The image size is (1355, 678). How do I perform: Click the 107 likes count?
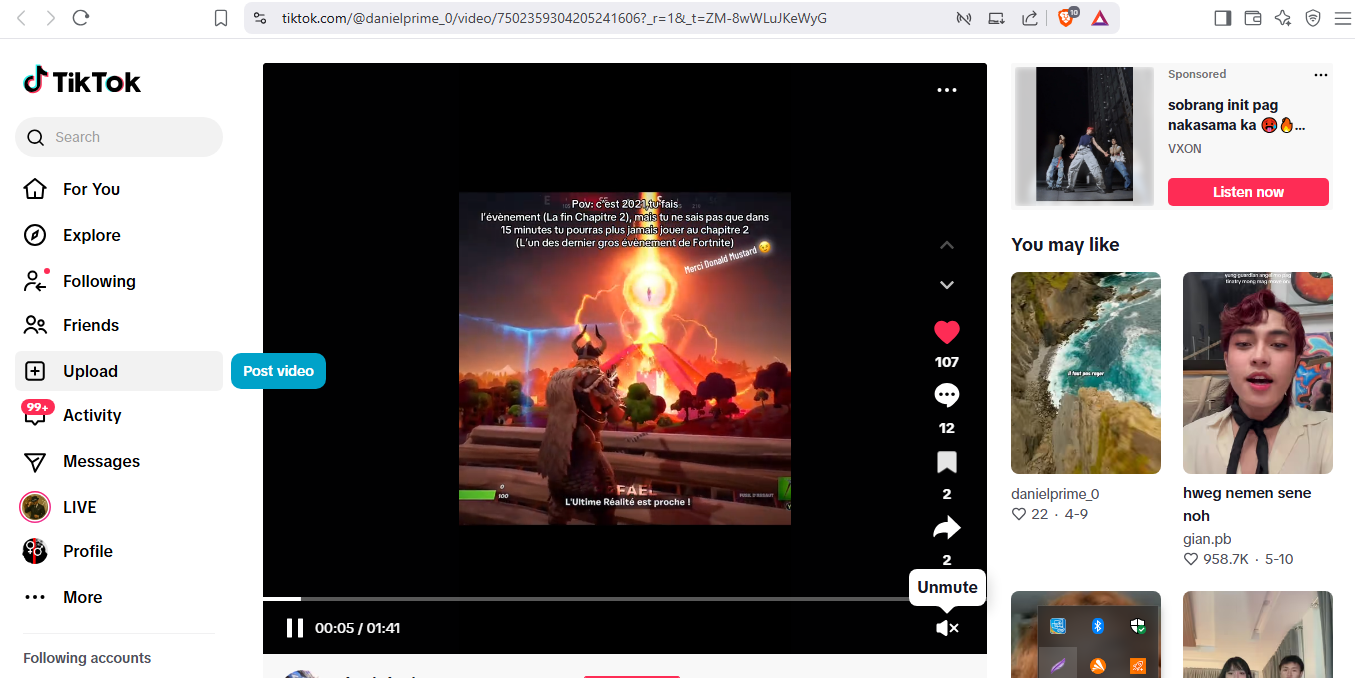pos(947,362)
